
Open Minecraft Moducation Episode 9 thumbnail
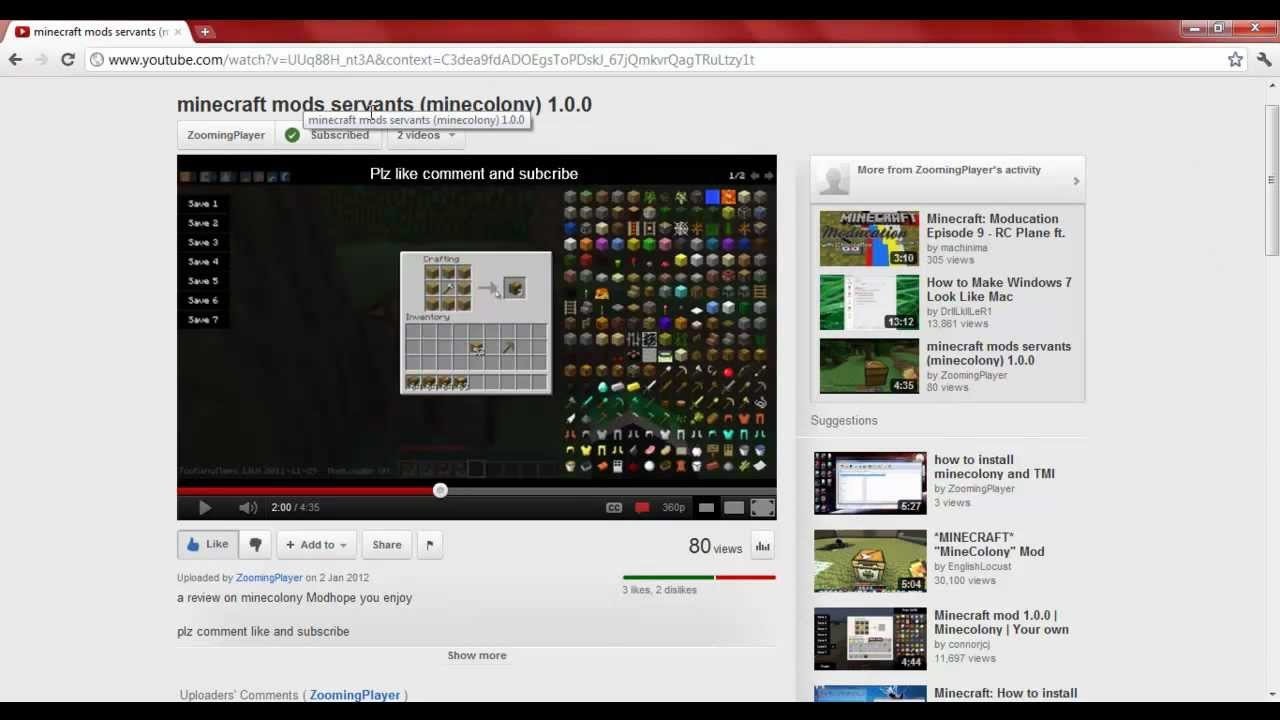pos(869,238)
